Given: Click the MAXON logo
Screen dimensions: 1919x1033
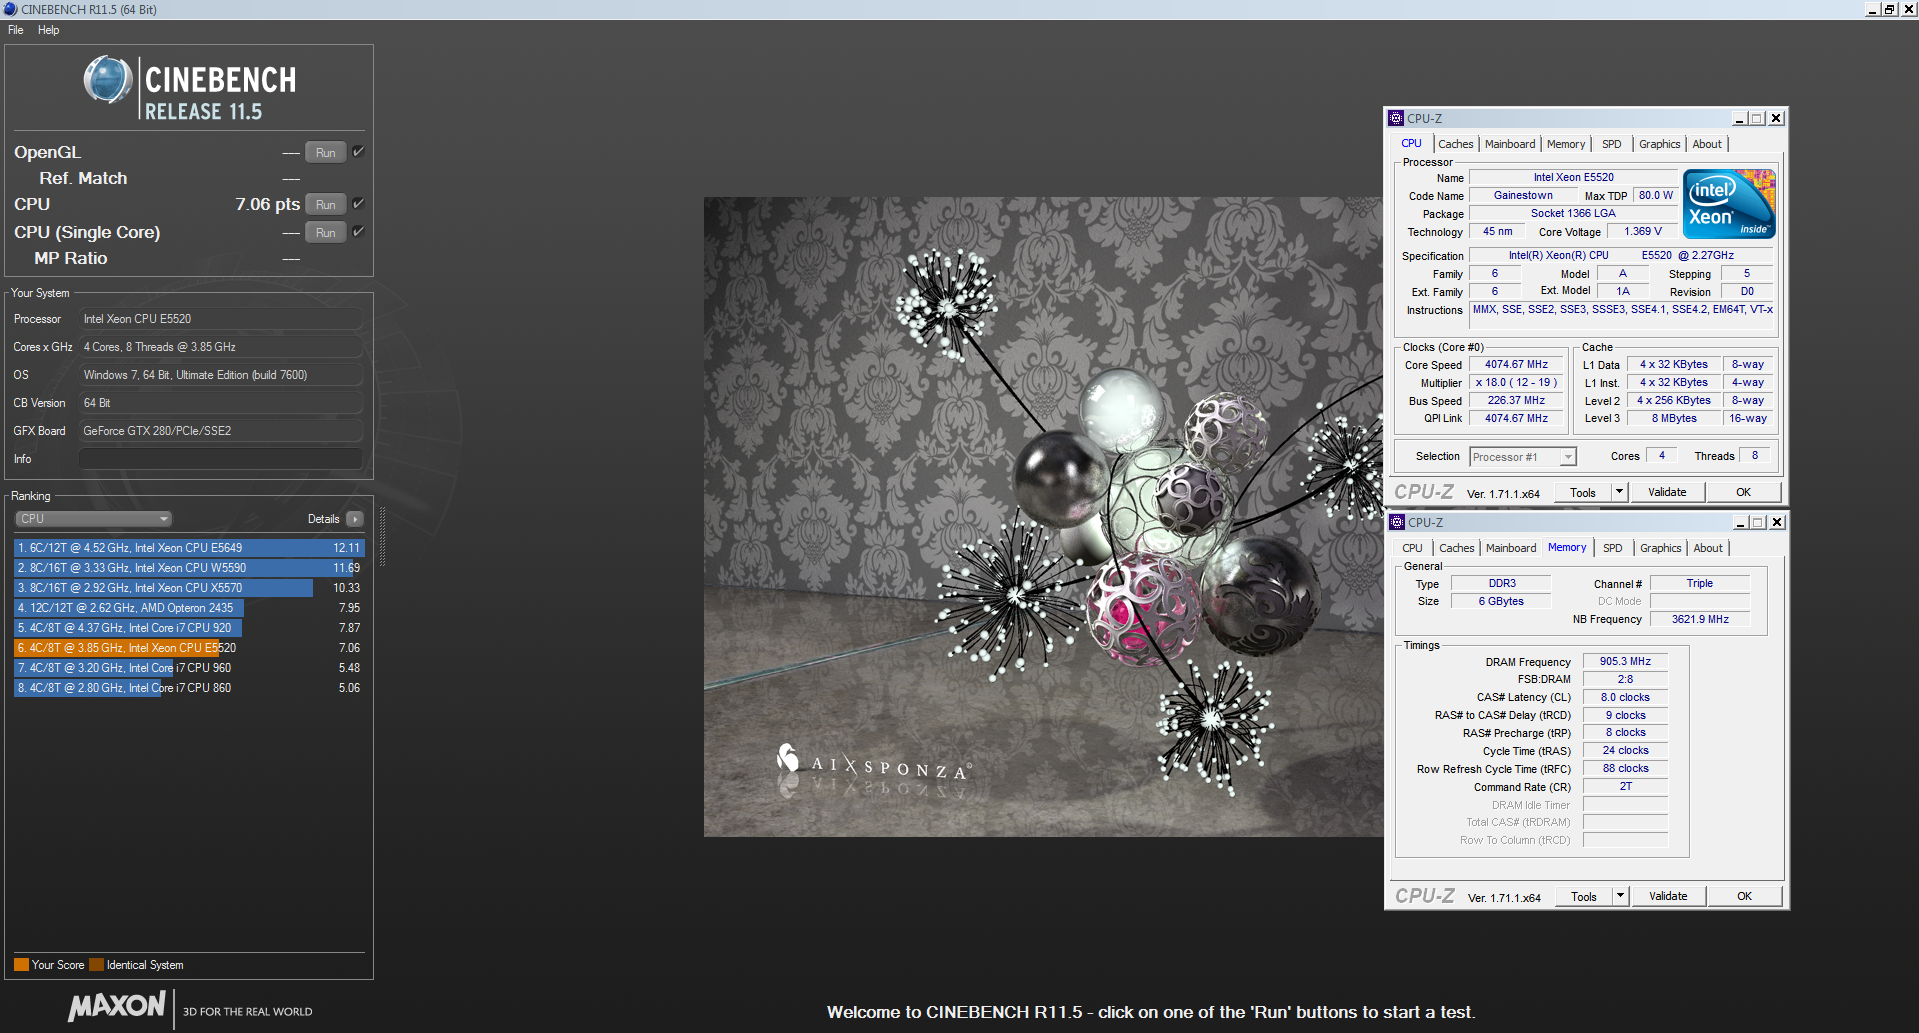Looking at the screenshot, I should (117, 1006).
